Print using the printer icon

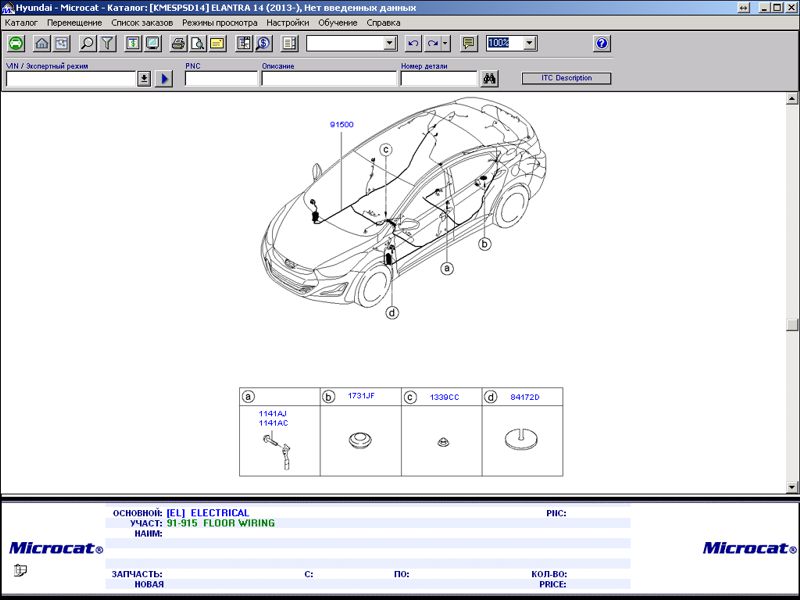click(178, 43)
